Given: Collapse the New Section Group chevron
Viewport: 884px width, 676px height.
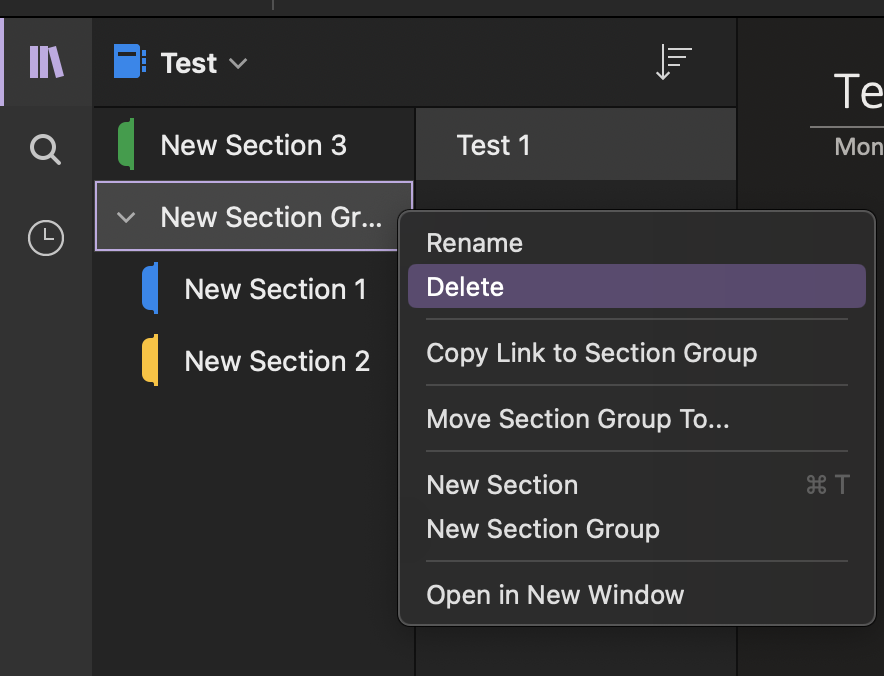Looking at the screenshot, I should click(126, 217).
